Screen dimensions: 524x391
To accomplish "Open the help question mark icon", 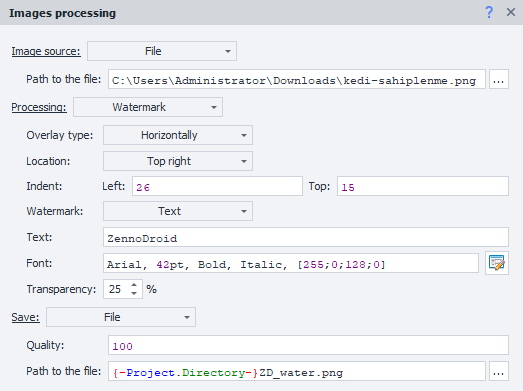I will point(489,13).
